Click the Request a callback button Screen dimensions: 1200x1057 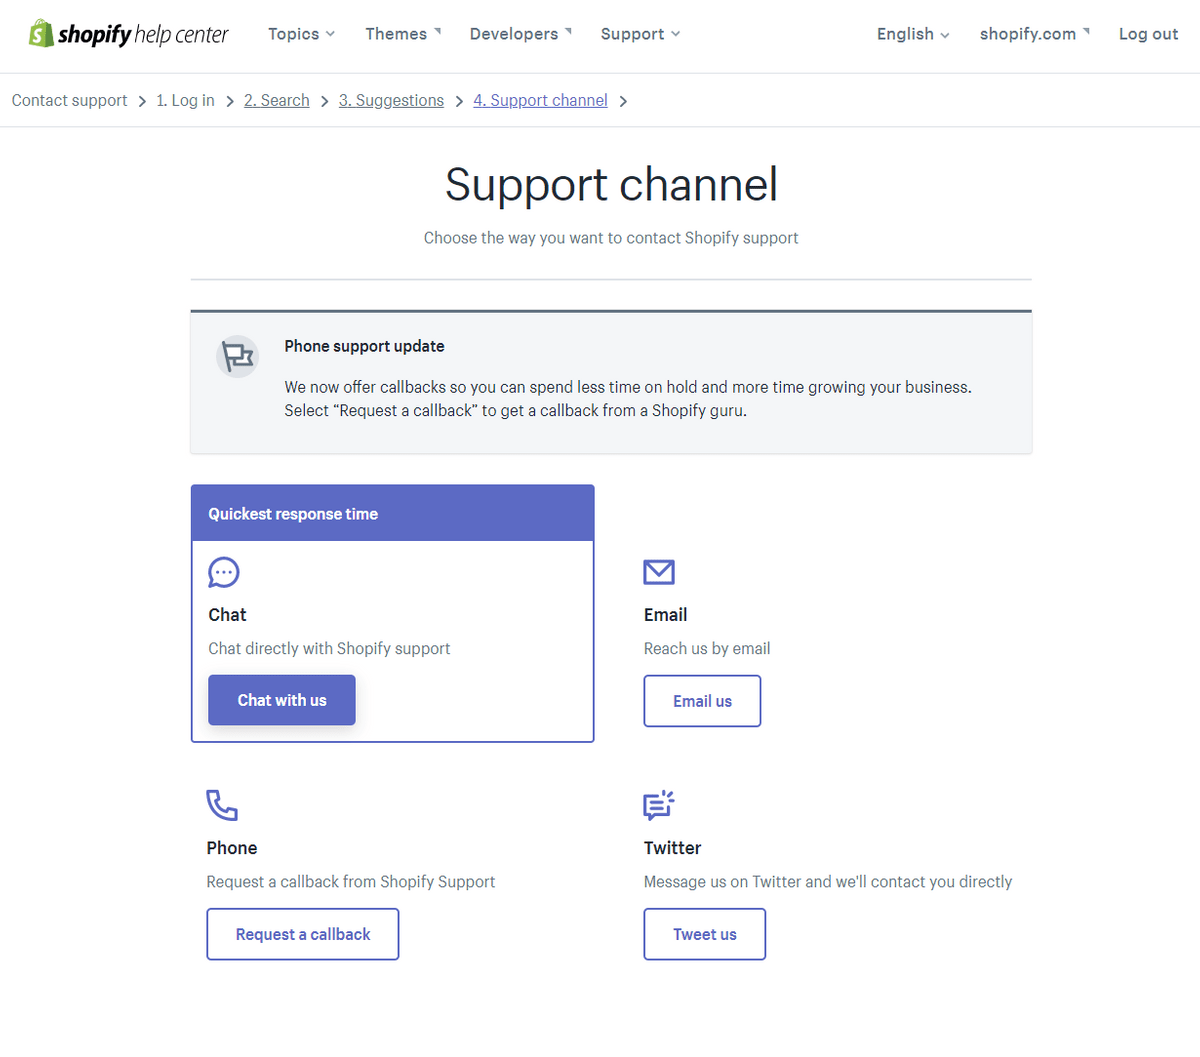point(303,934)
